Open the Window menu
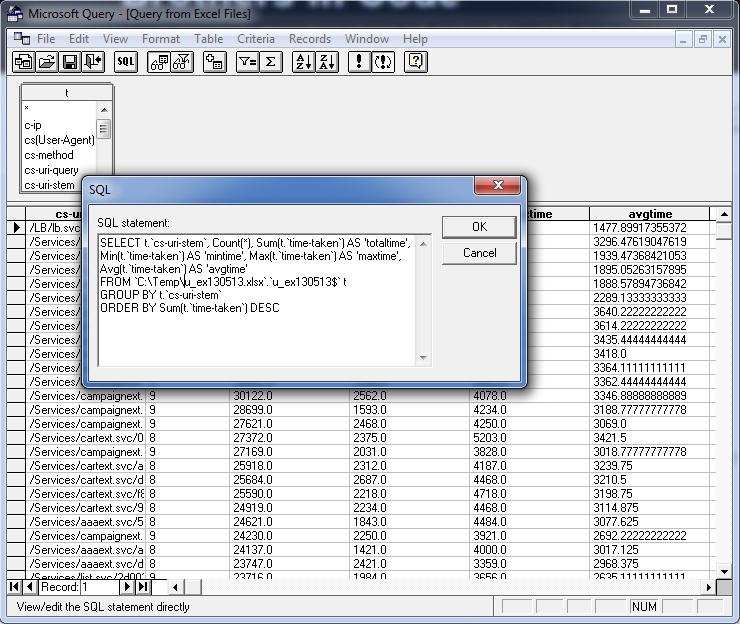 point(367,39)
